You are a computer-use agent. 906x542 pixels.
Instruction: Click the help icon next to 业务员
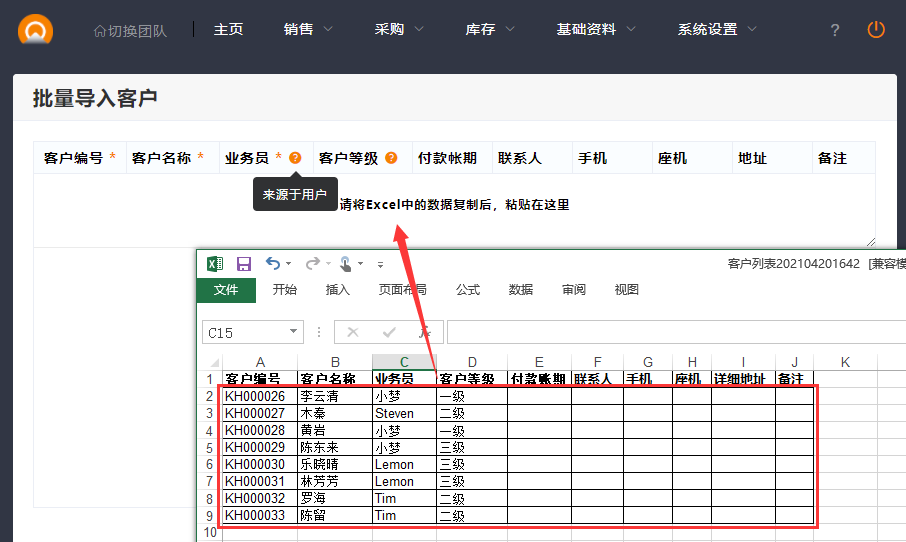pos(295,158)
